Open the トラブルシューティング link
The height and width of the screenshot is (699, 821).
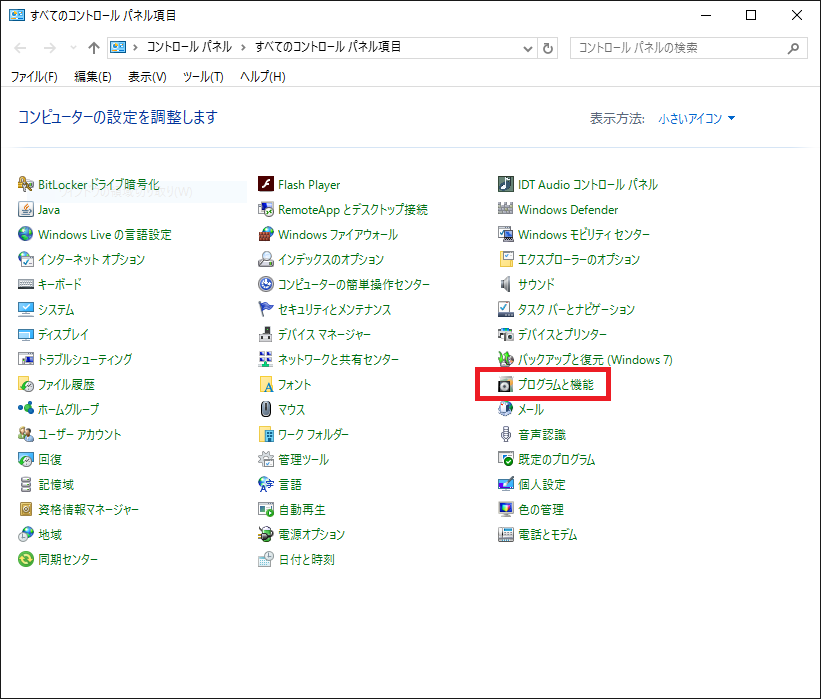[85, 360]
